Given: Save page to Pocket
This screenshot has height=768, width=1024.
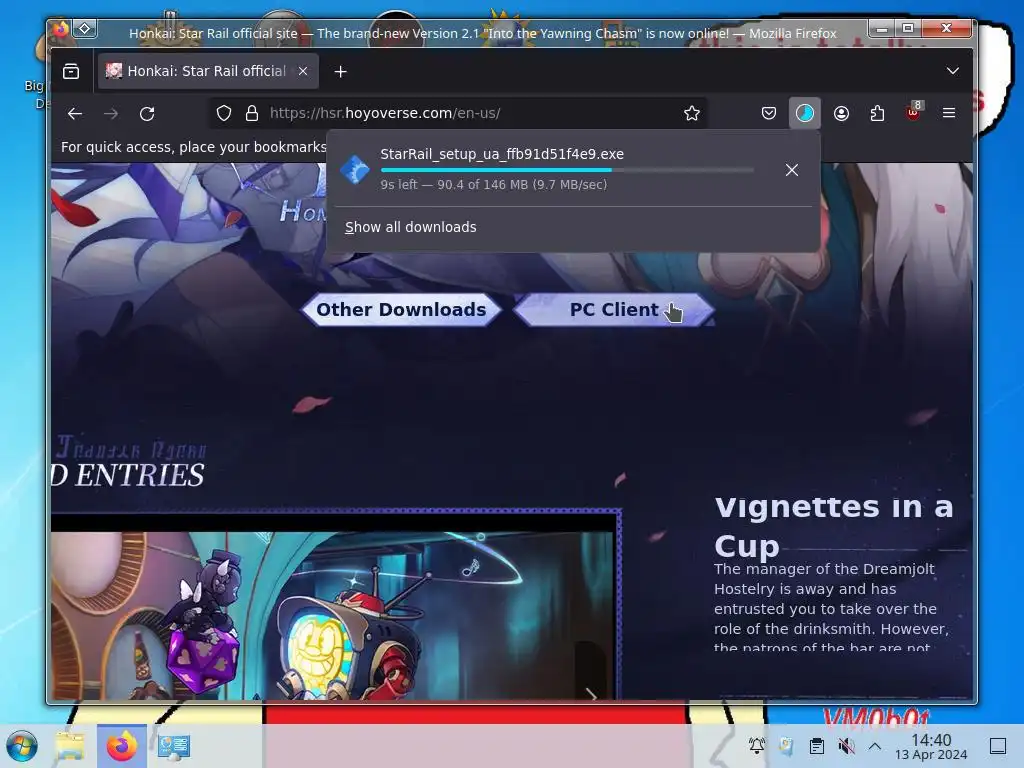Looking at the screenshot, I should click(769, 114).
